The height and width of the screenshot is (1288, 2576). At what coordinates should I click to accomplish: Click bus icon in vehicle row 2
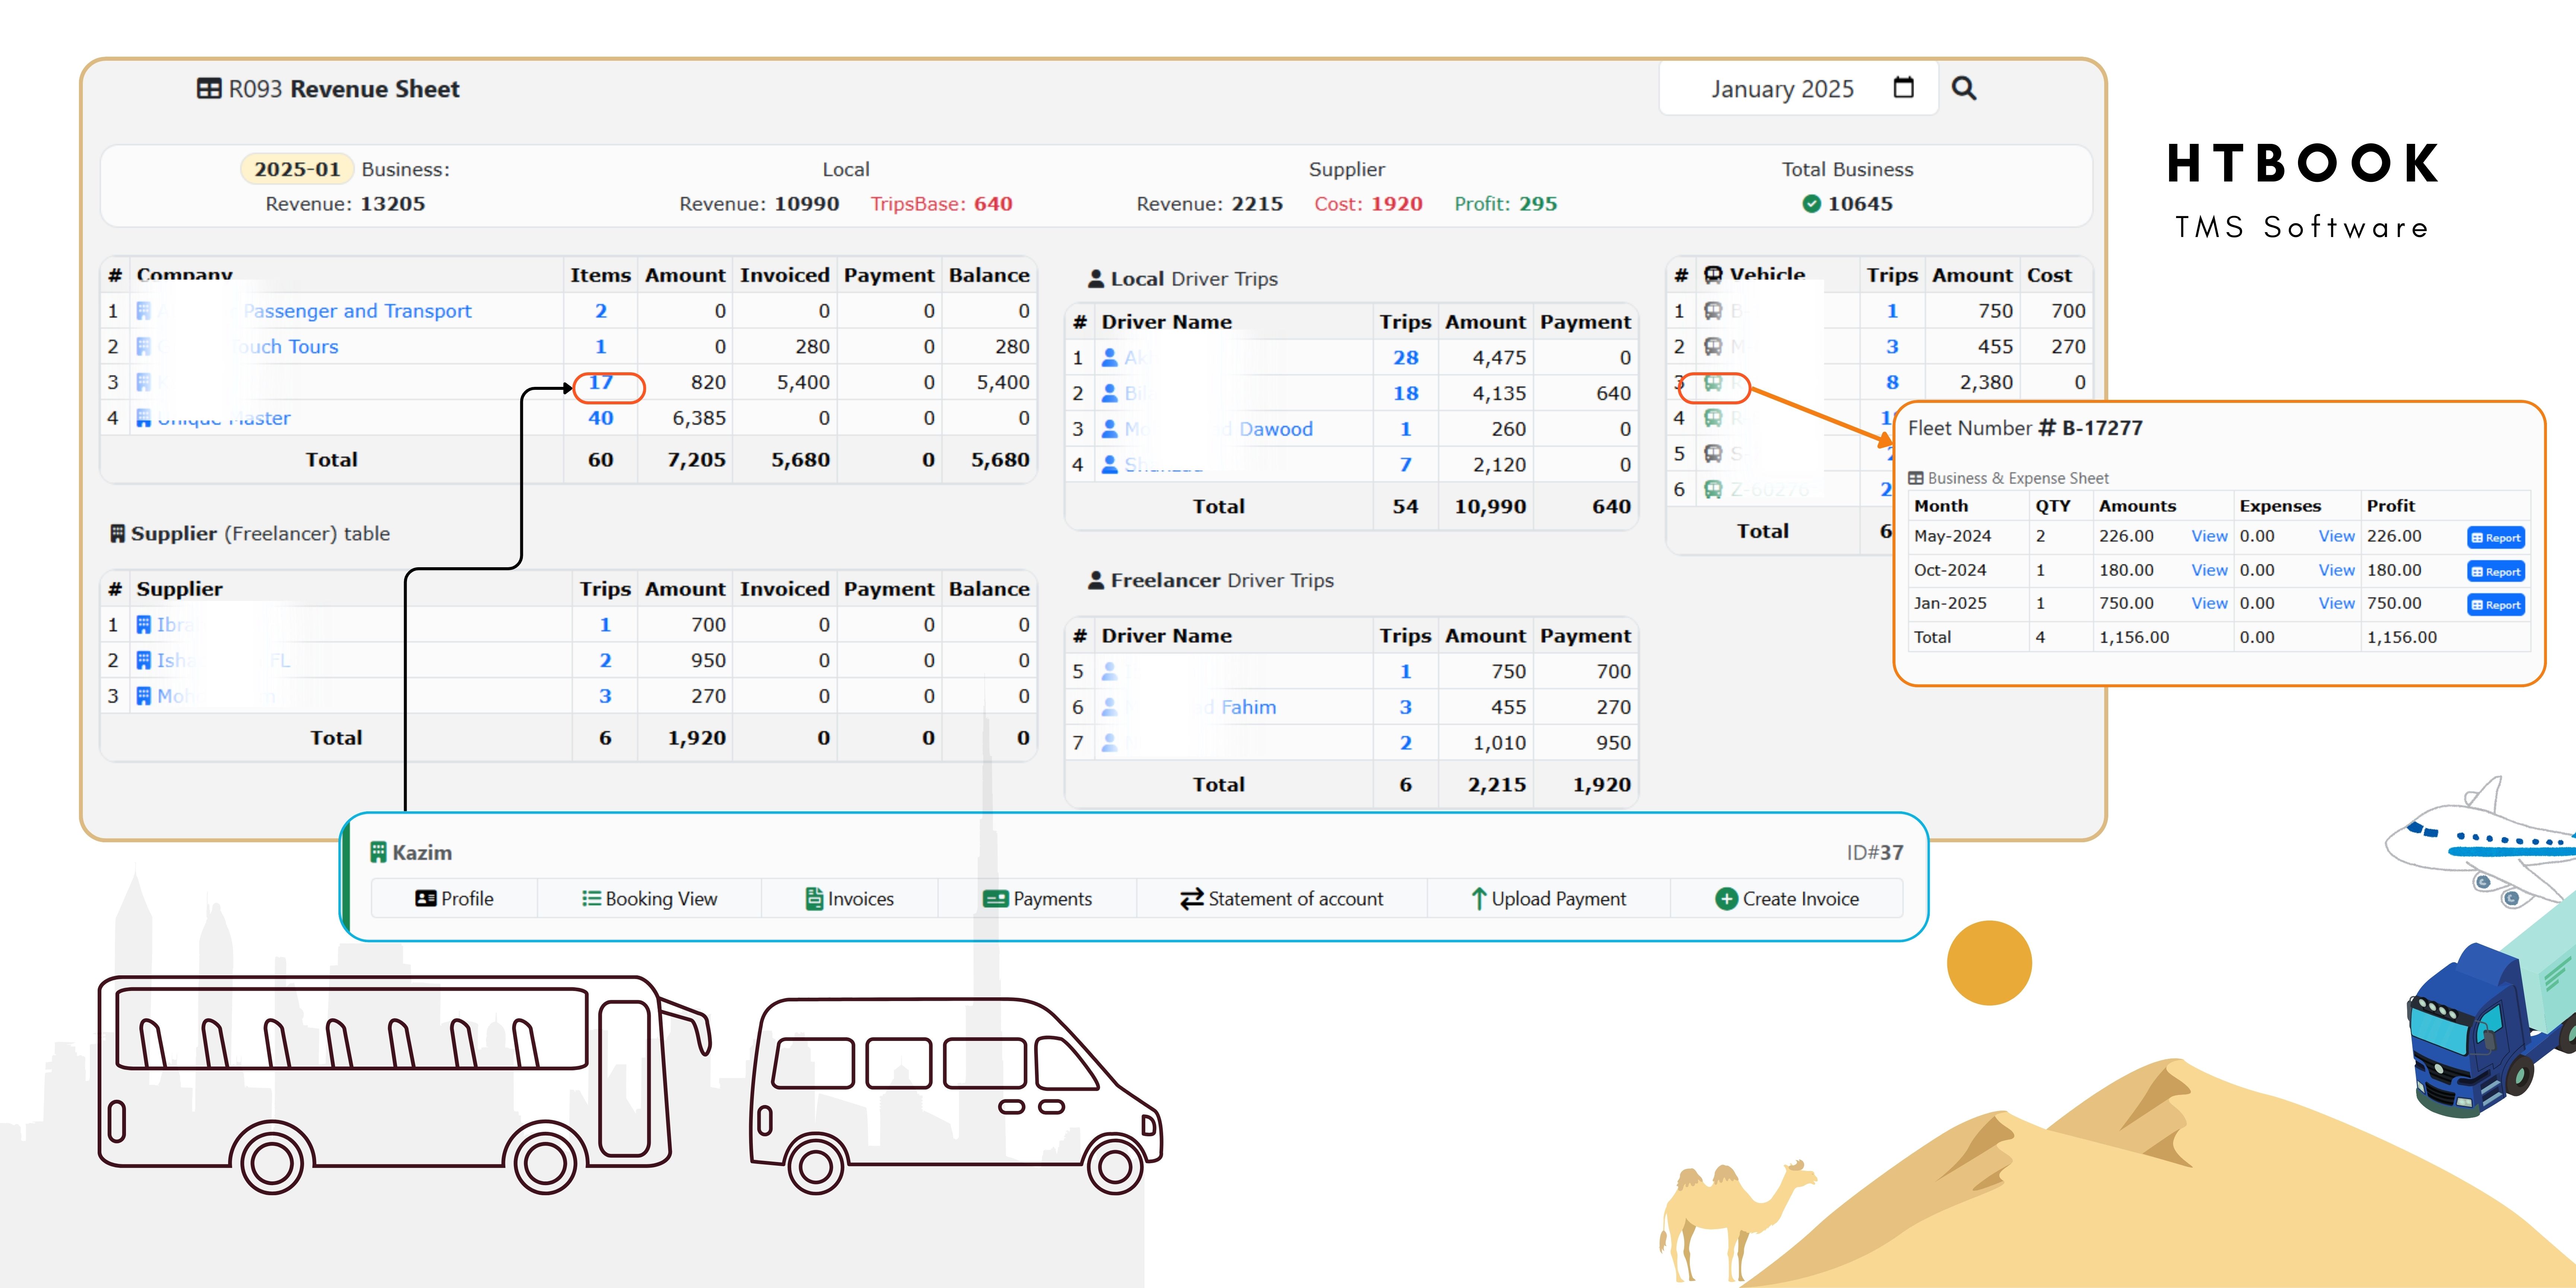[1713, 347]
